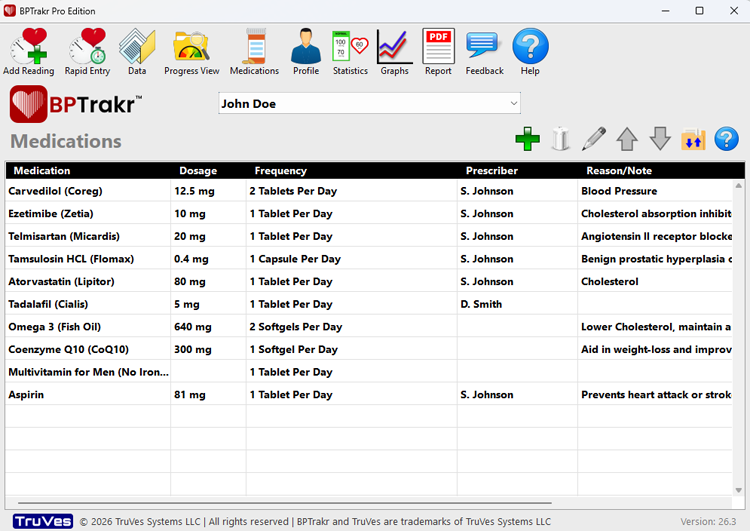
Task: Click D. Smith prescriber cell
Action: [517, 304]
